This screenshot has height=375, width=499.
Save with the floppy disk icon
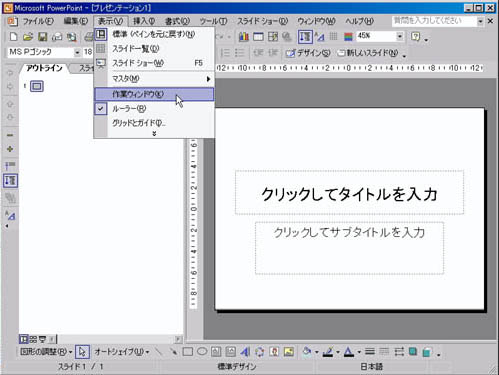point(43,37)
